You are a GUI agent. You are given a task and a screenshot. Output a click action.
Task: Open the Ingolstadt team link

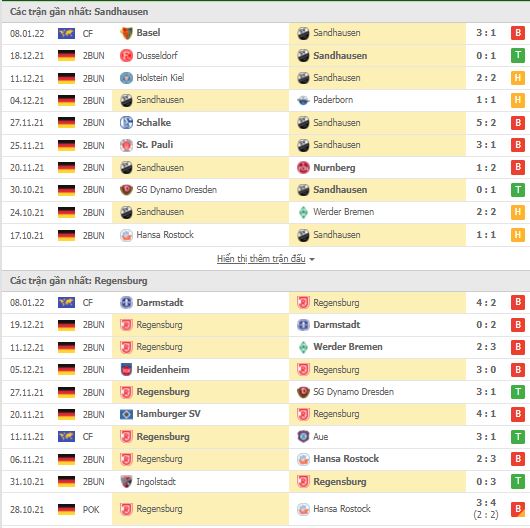click(x=156, y=481)
